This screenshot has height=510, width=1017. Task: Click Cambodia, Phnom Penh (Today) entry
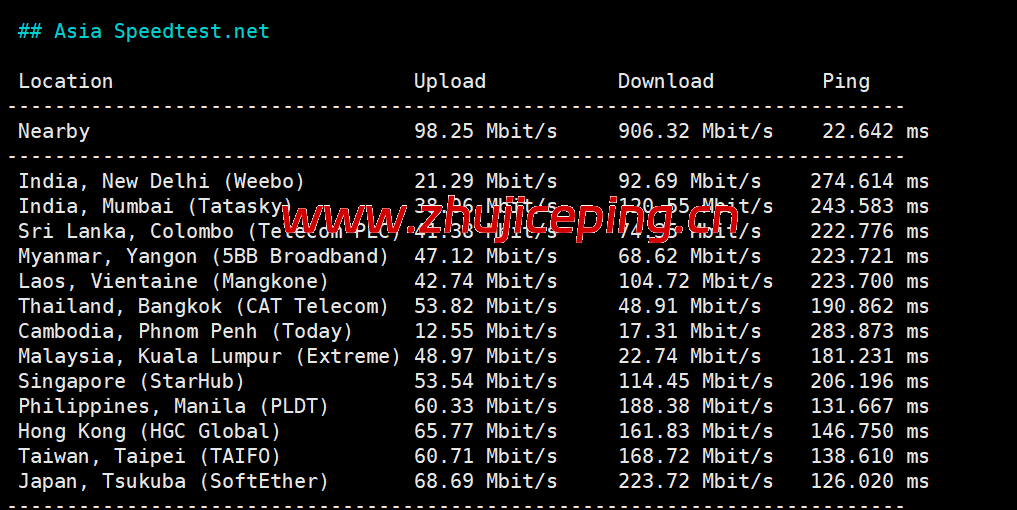click(x=185, y=331)
